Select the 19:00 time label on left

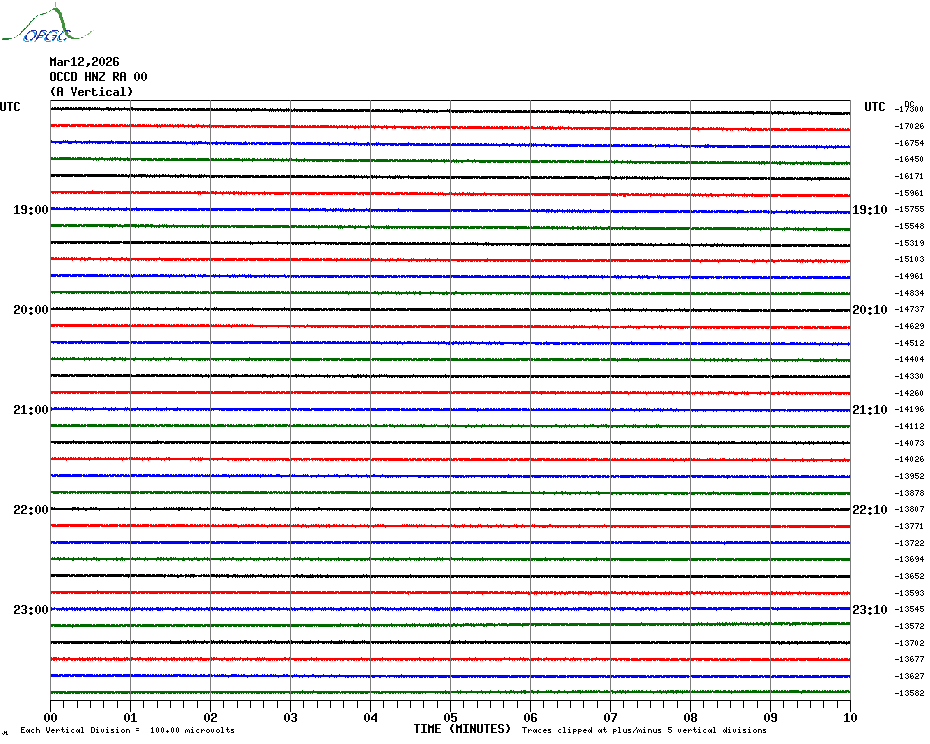[30, 210]
